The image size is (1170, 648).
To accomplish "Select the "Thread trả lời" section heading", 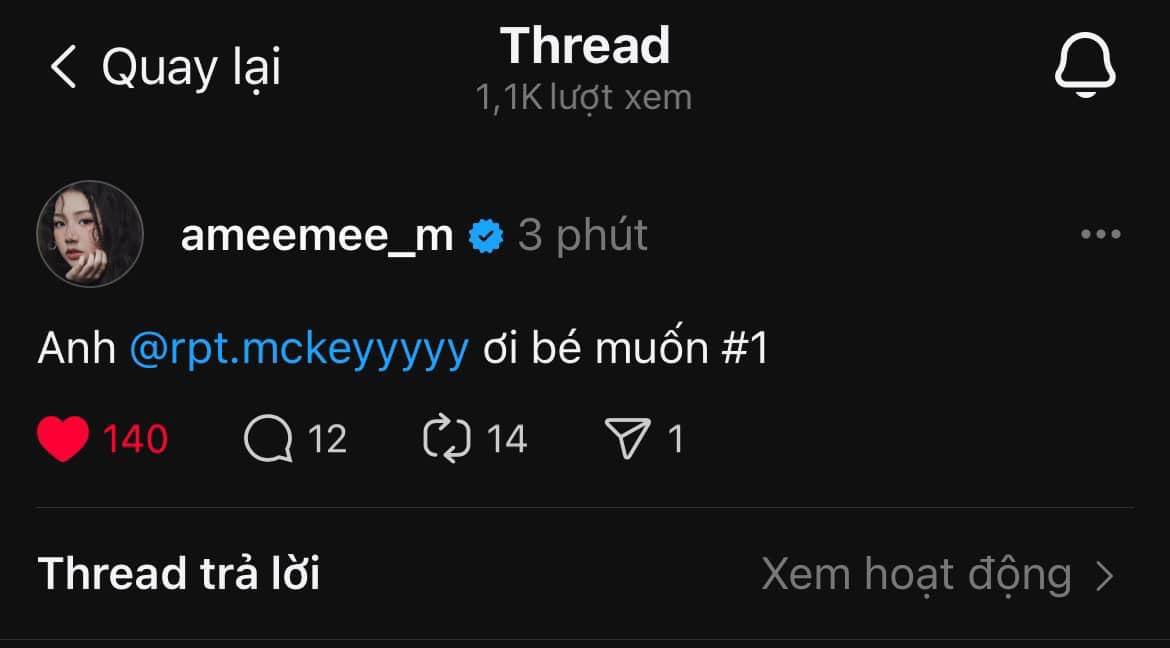I will click(x=179, y=575).
